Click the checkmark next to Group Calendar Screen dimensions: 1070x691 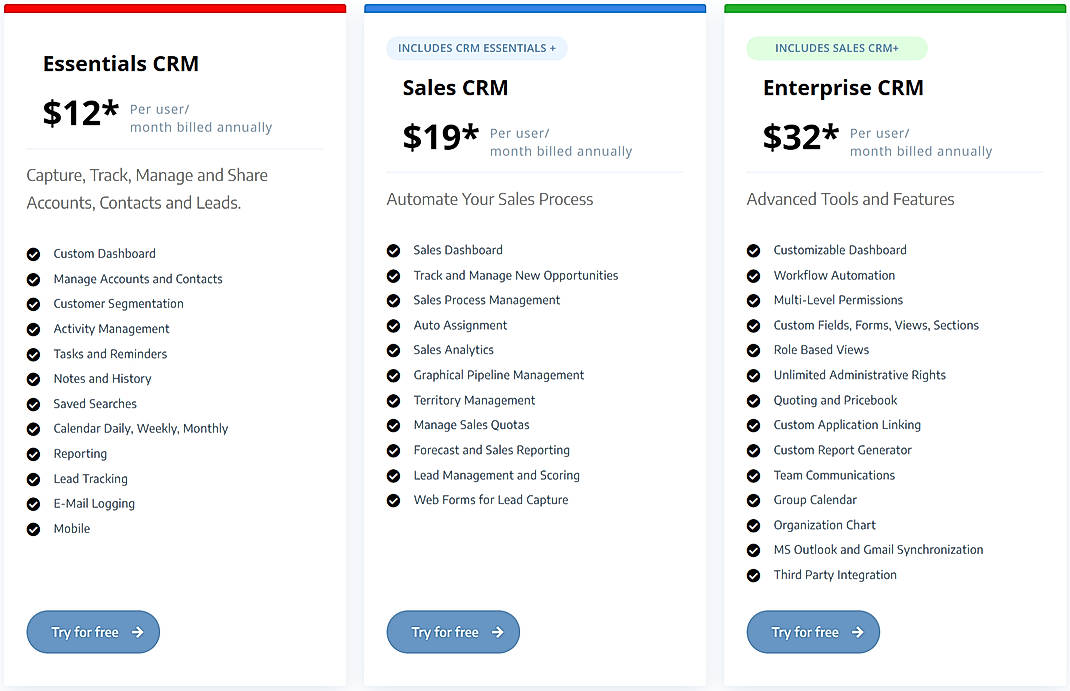tap(753, 500)
